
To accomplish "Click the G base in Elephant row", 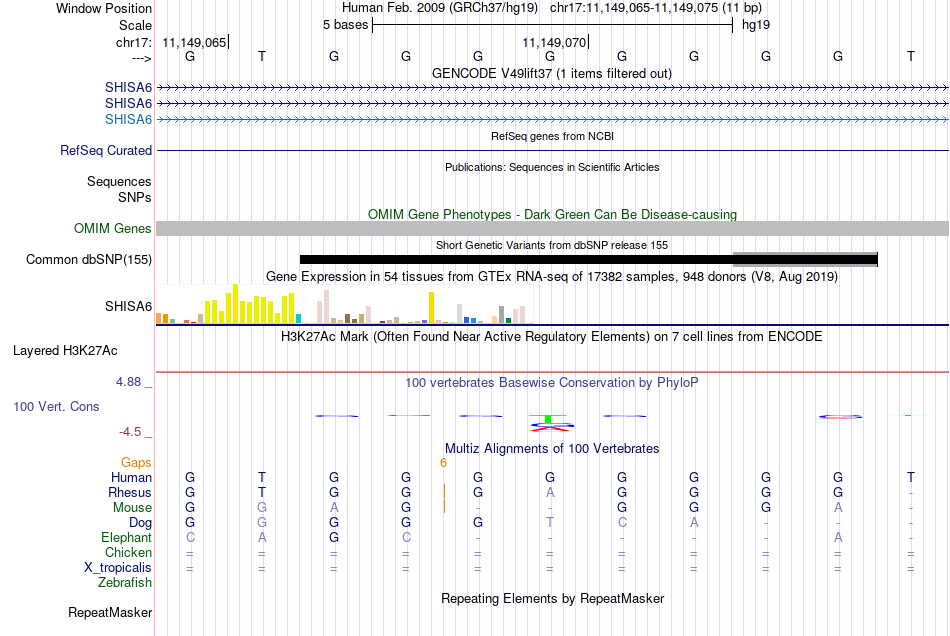I will click(x=334, y=537).
